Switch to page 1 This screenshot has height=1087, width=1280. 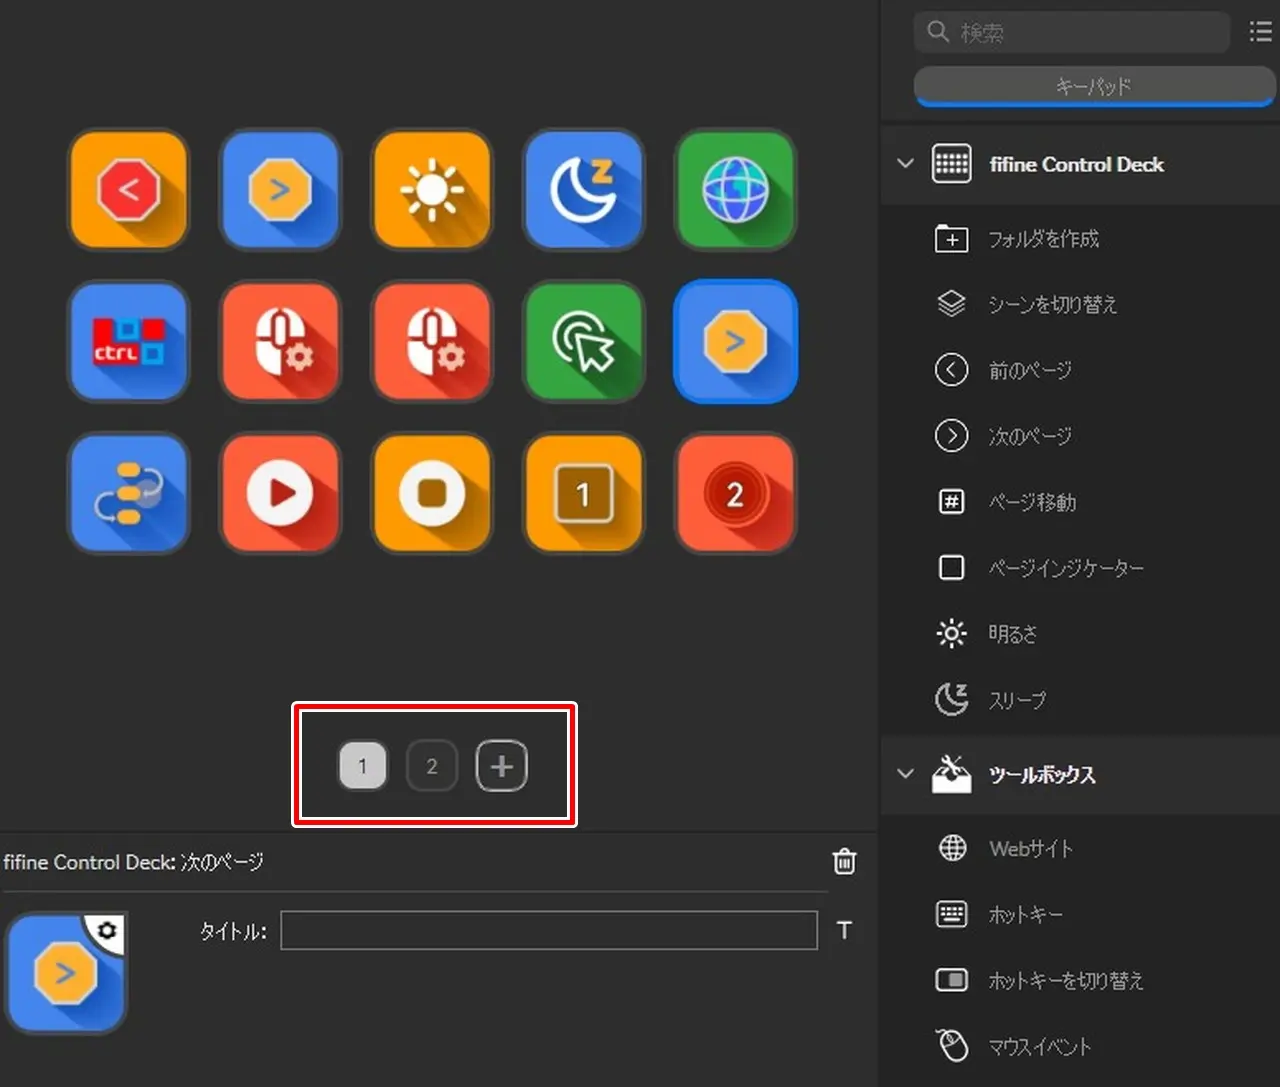click(x=362, y=766)
